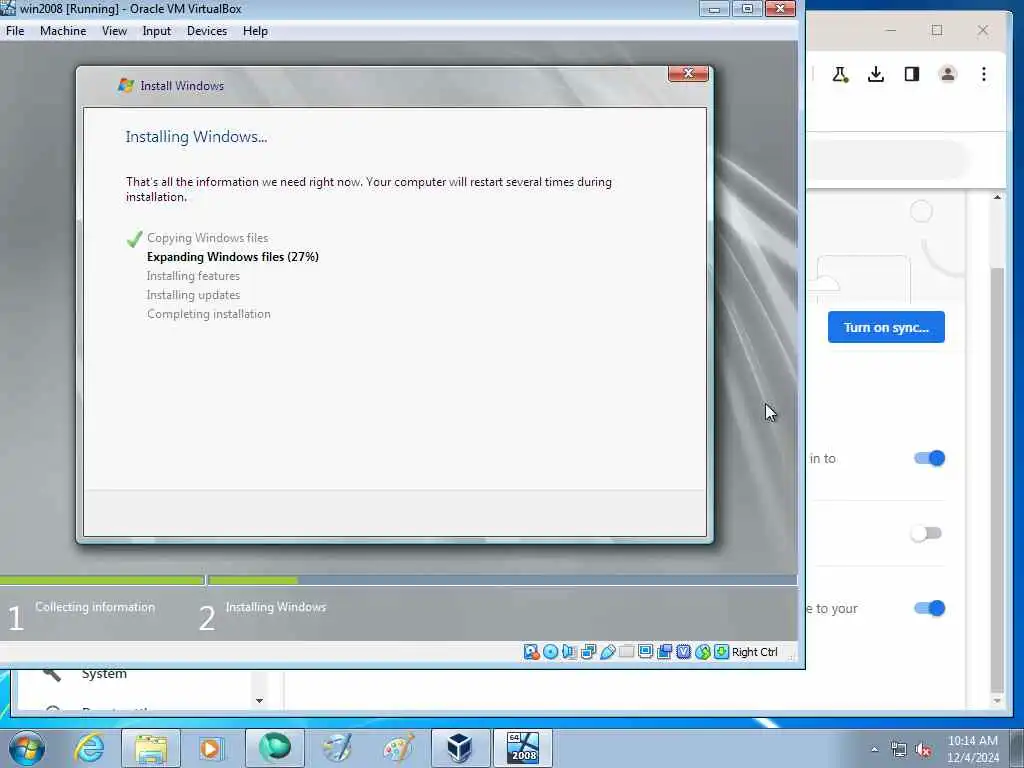This screenshot has width=1024, height=768.
Task: Switch to VirtualBox Manager cube taskbar icon
Action: (x=460, y=748)
